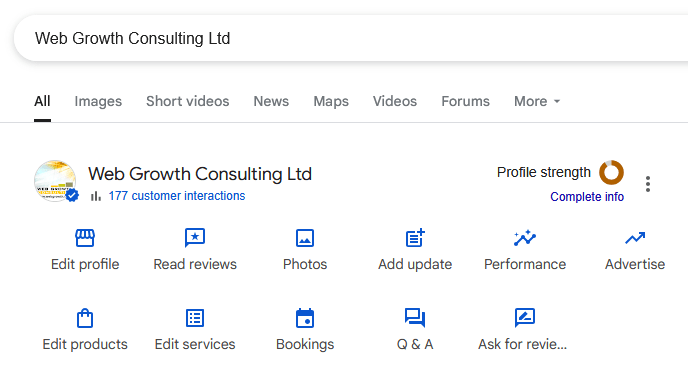Viewport: 688px width, 388px height.
Task: Click the Add update label
Action: point(415,264)
